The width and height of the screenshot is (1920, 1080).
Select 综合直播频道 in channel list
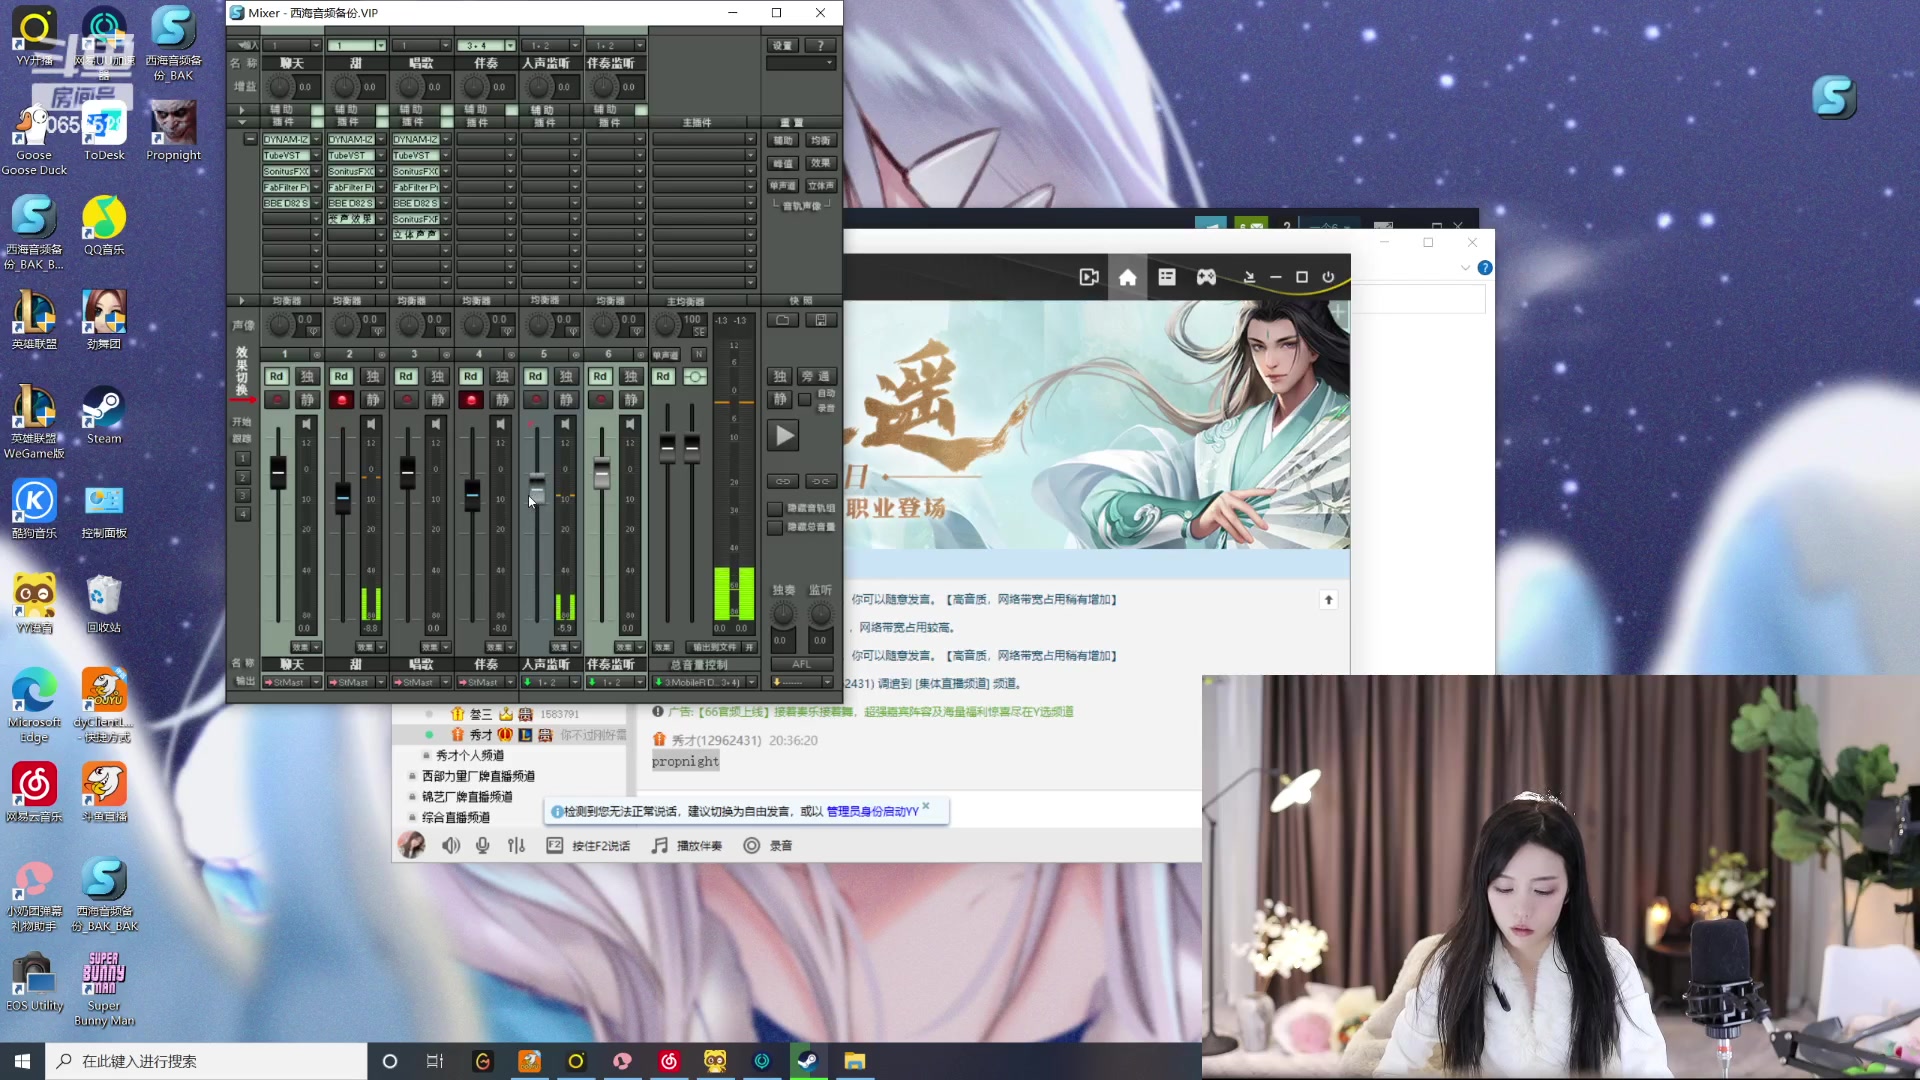(x=456, y=818)
